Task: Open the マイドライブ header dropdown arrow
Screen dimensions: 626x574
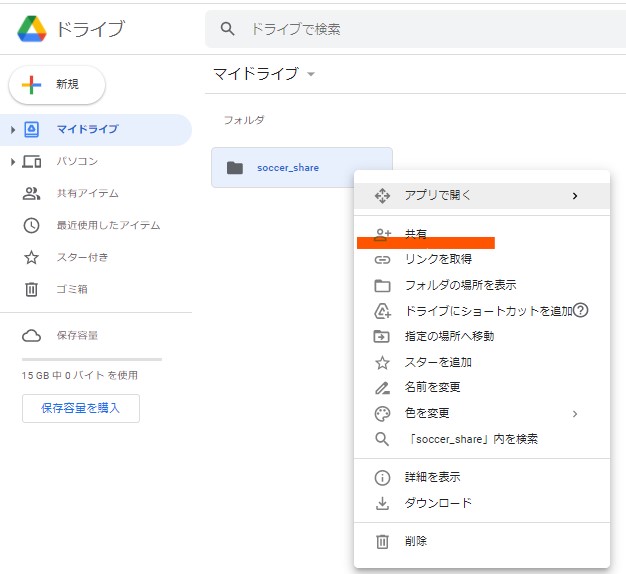Action: point(311,75)
